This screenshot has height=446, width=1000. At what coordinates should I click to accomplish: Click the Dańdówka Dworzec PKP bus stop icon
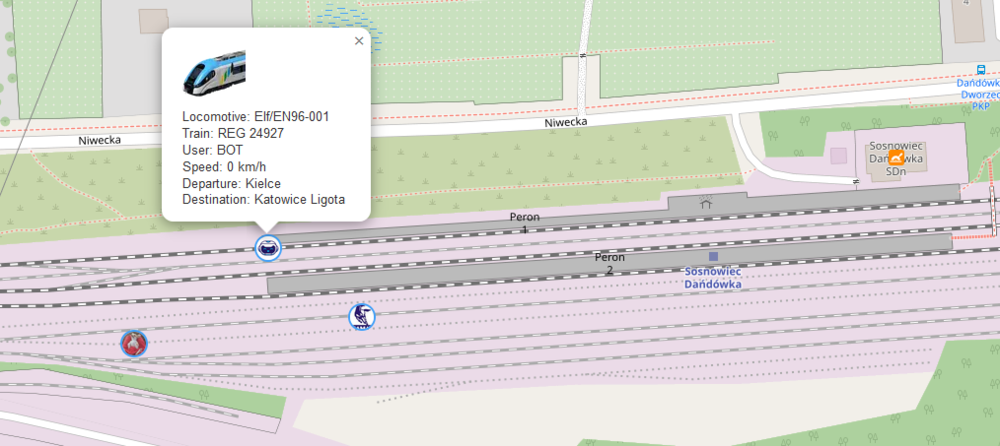980,70
